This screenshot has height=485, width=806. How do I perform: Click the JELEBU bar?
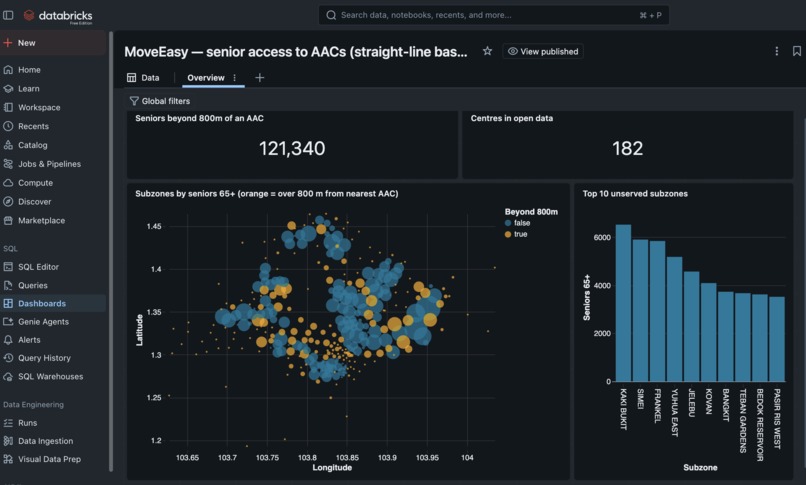[691, 326]
